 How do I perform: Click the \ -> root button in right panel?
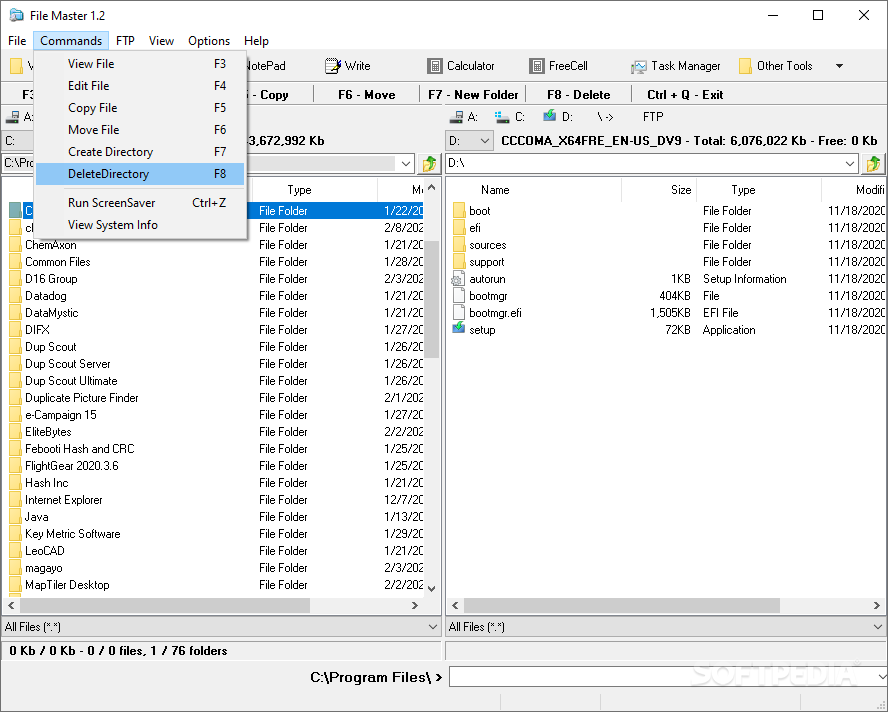605,117
